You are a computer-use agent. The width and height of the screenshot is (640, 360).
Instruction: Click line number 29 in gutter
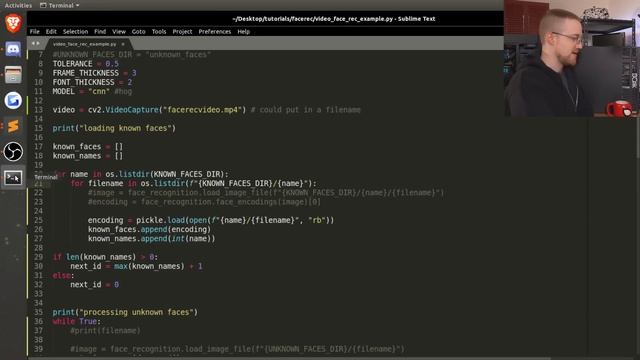(38, 257)
